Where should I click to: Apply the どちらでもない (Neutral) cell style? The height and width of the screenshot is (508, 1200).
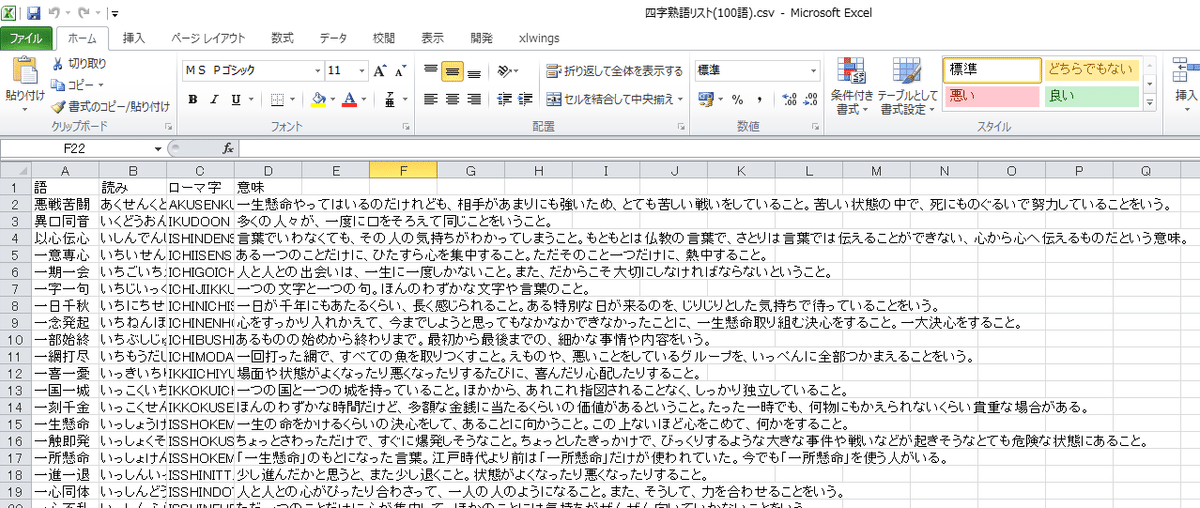1091,69
